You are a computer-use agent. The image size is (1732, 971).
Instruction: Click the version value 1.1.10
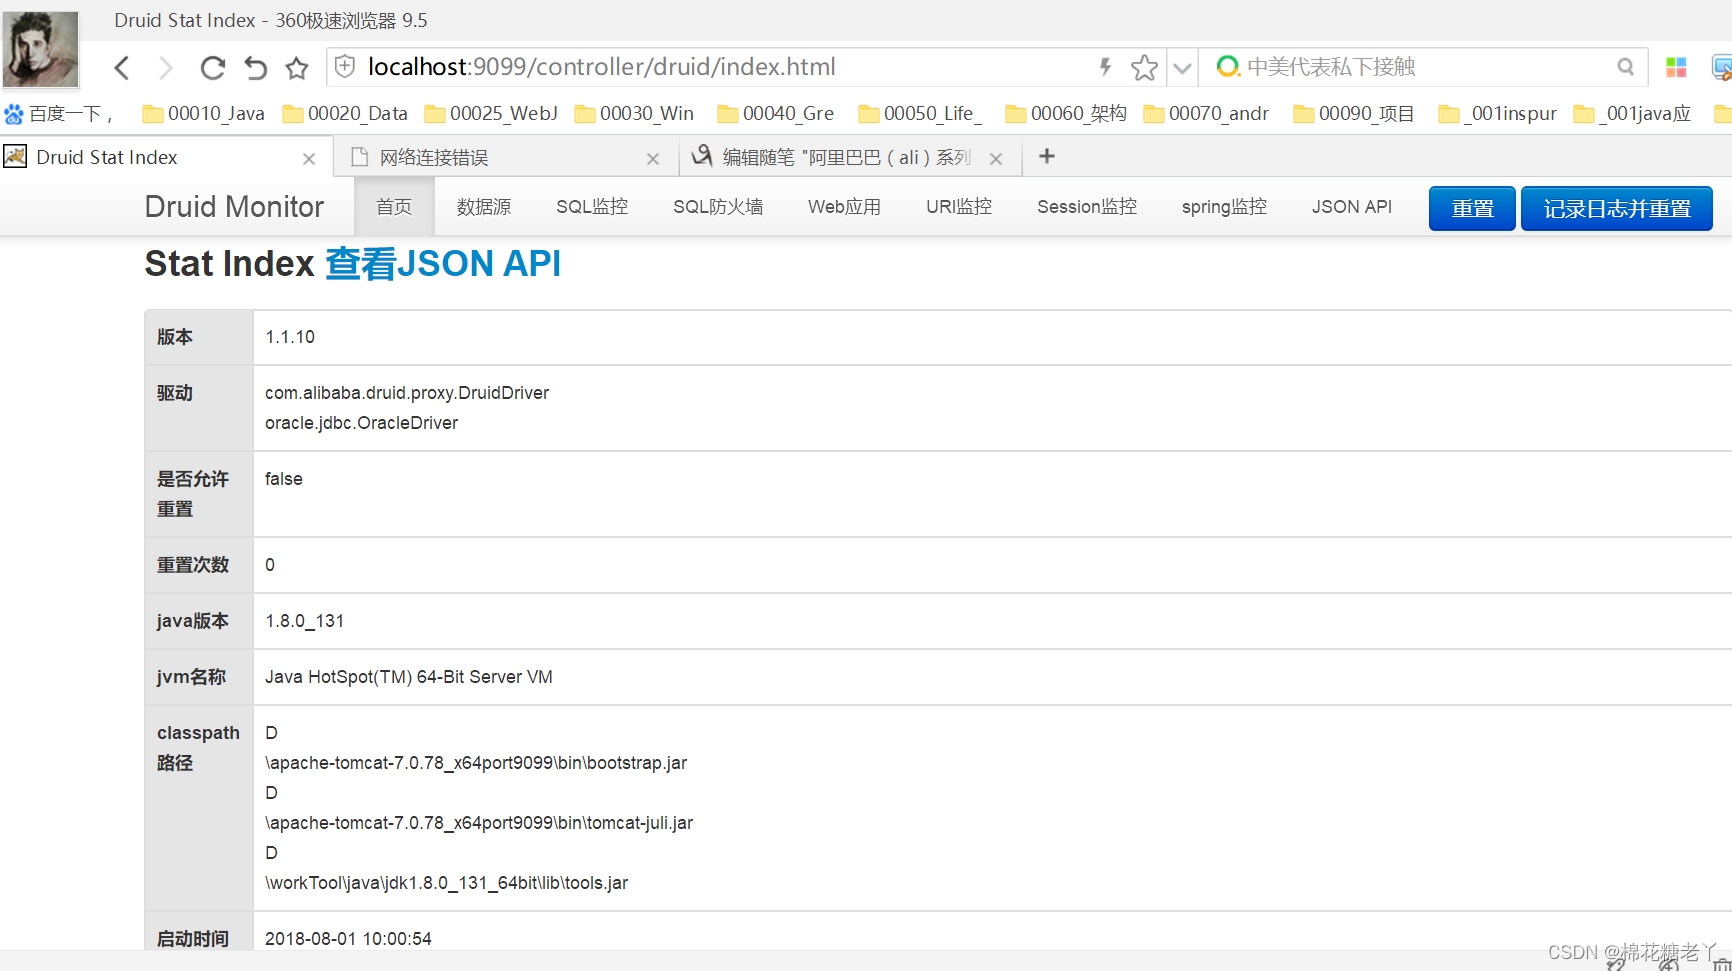coord(290,337)
